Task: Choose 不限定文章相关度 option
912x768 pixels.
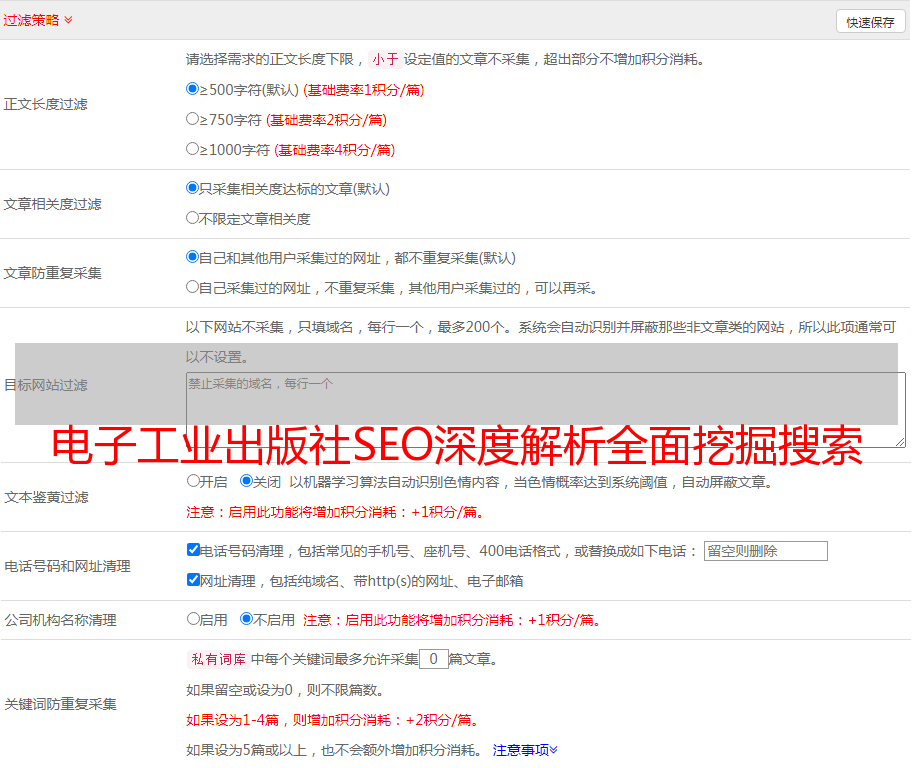Action: [193, 218]
